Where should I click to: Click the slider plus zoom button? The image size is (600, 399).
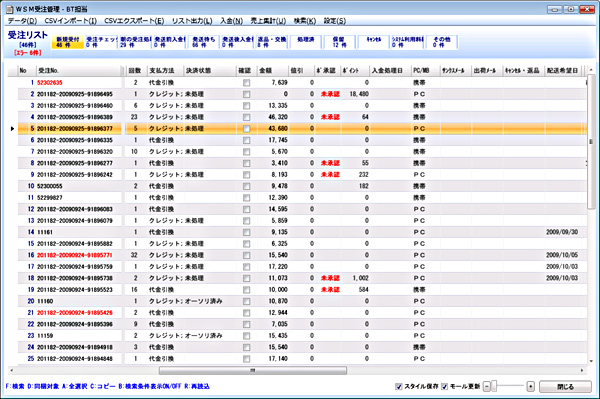click(x=530, y=386)
